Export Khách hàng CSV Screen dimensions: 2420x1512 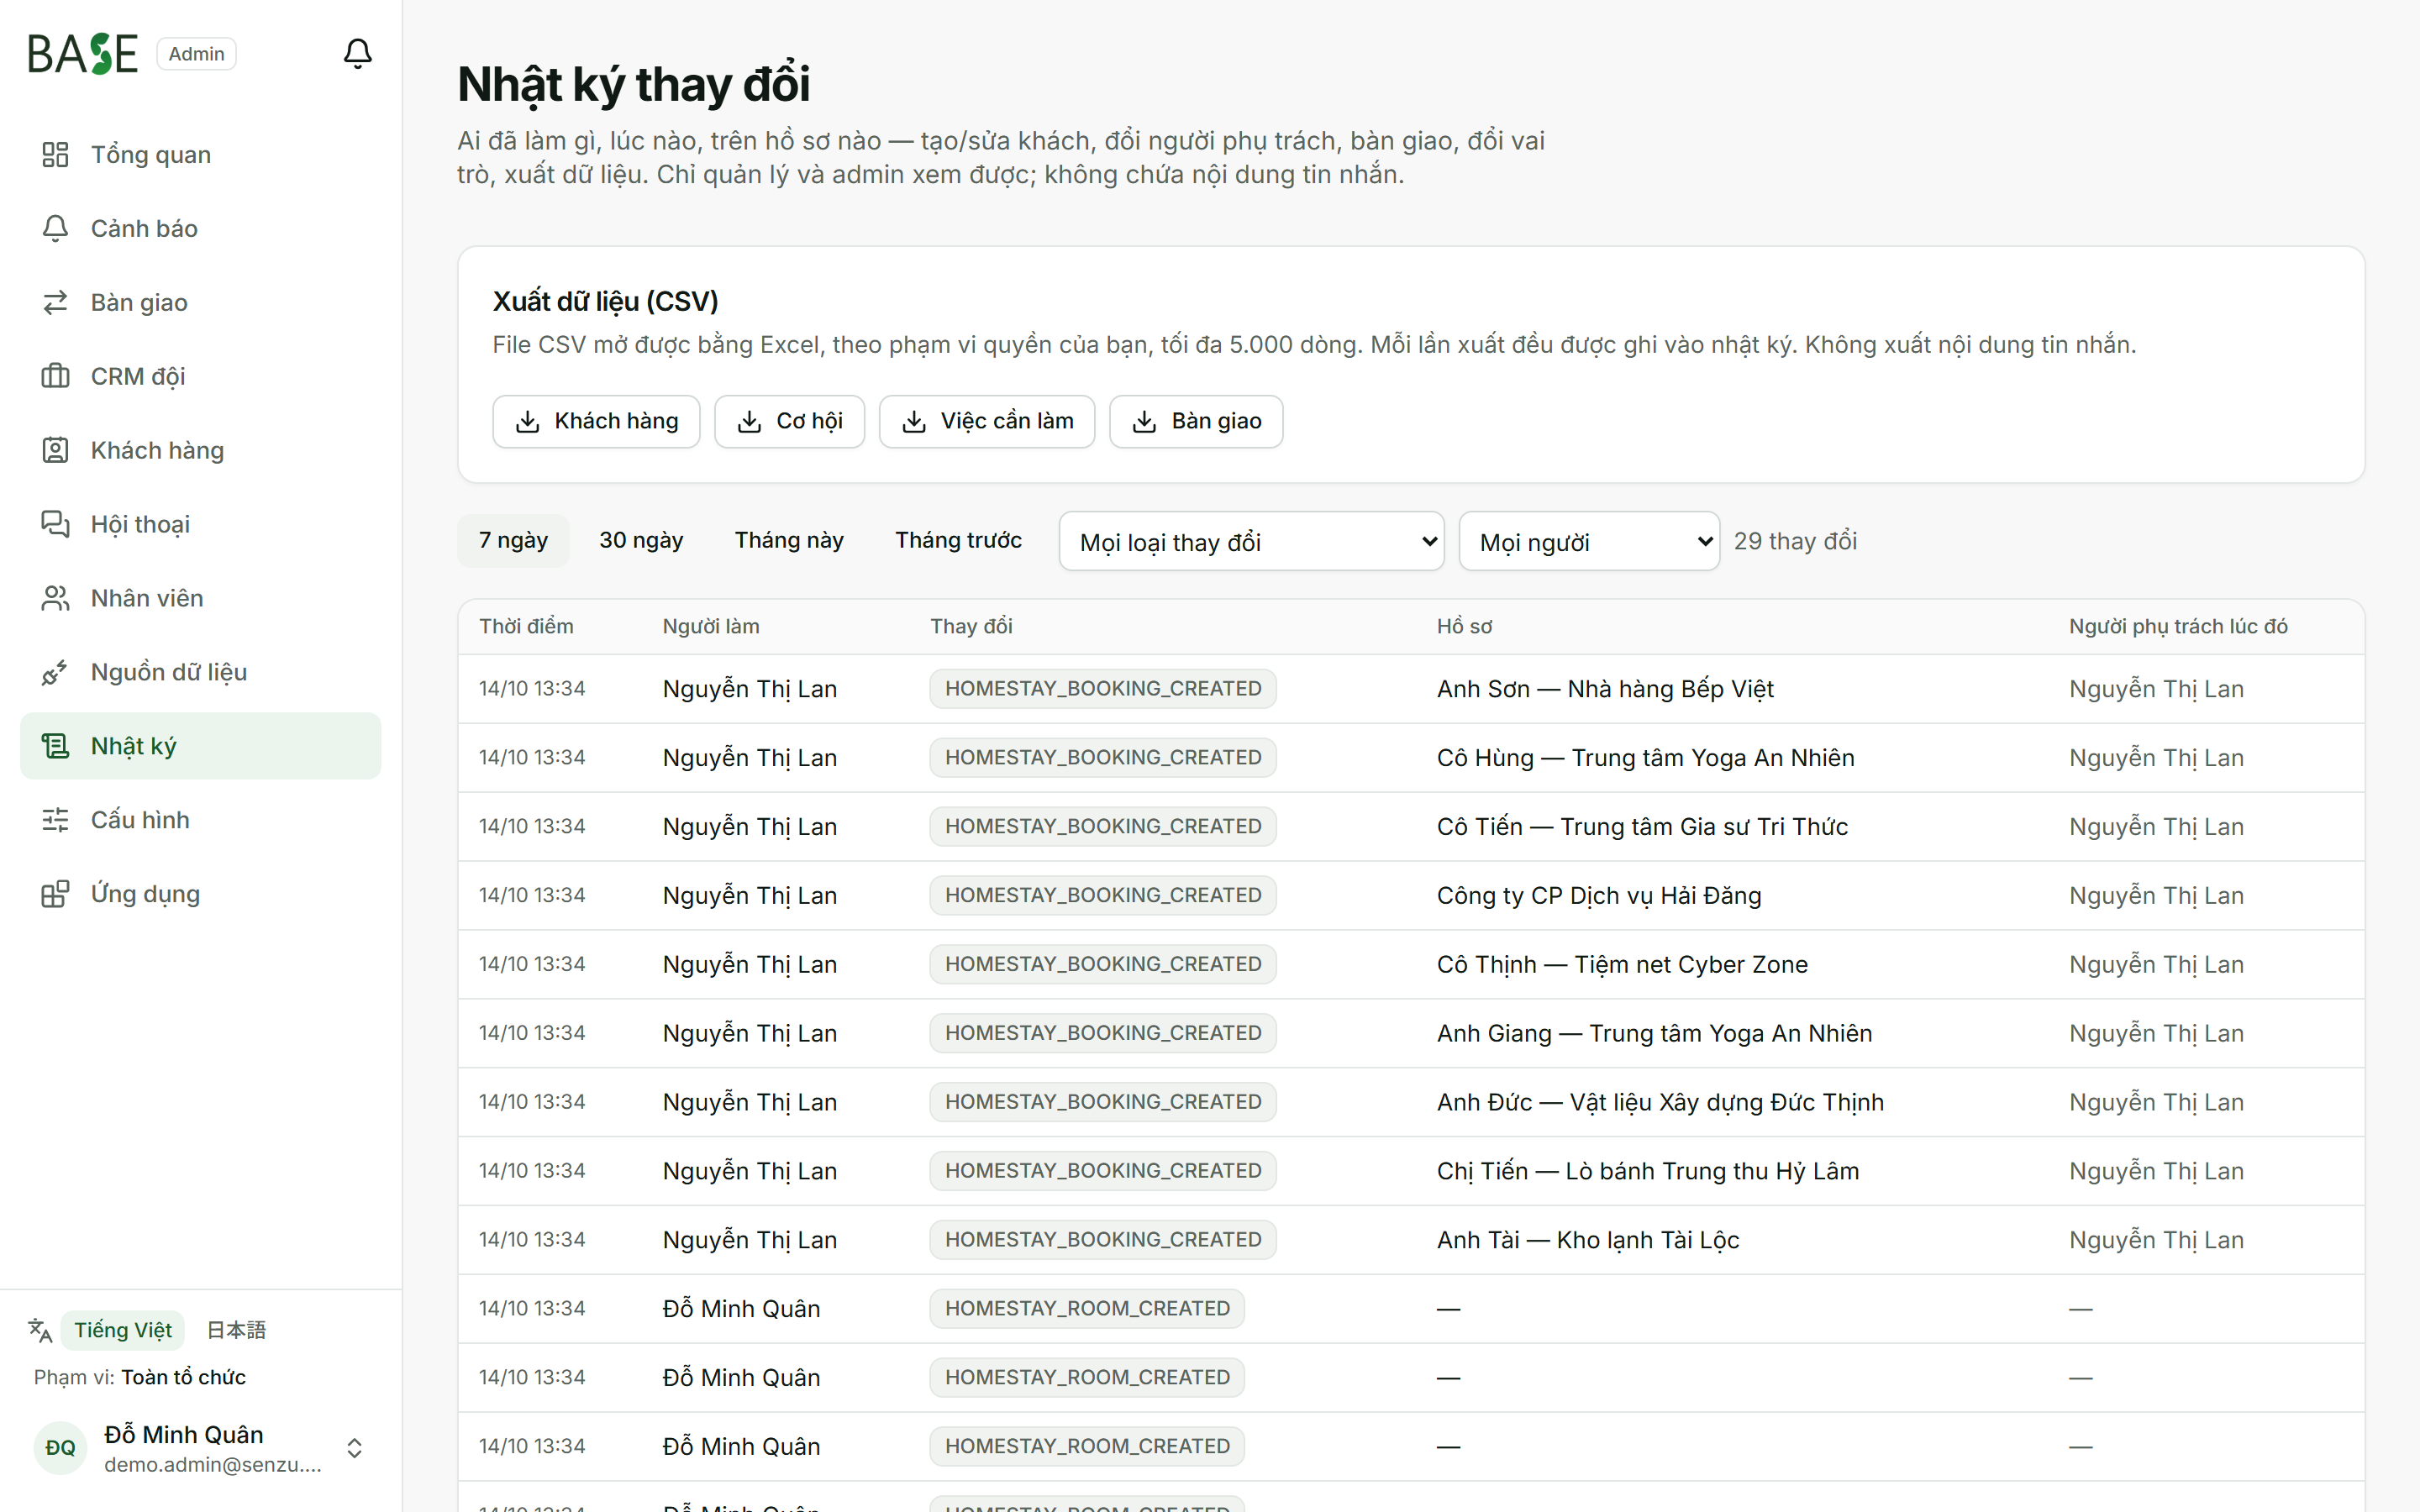[x=596, y=422]
